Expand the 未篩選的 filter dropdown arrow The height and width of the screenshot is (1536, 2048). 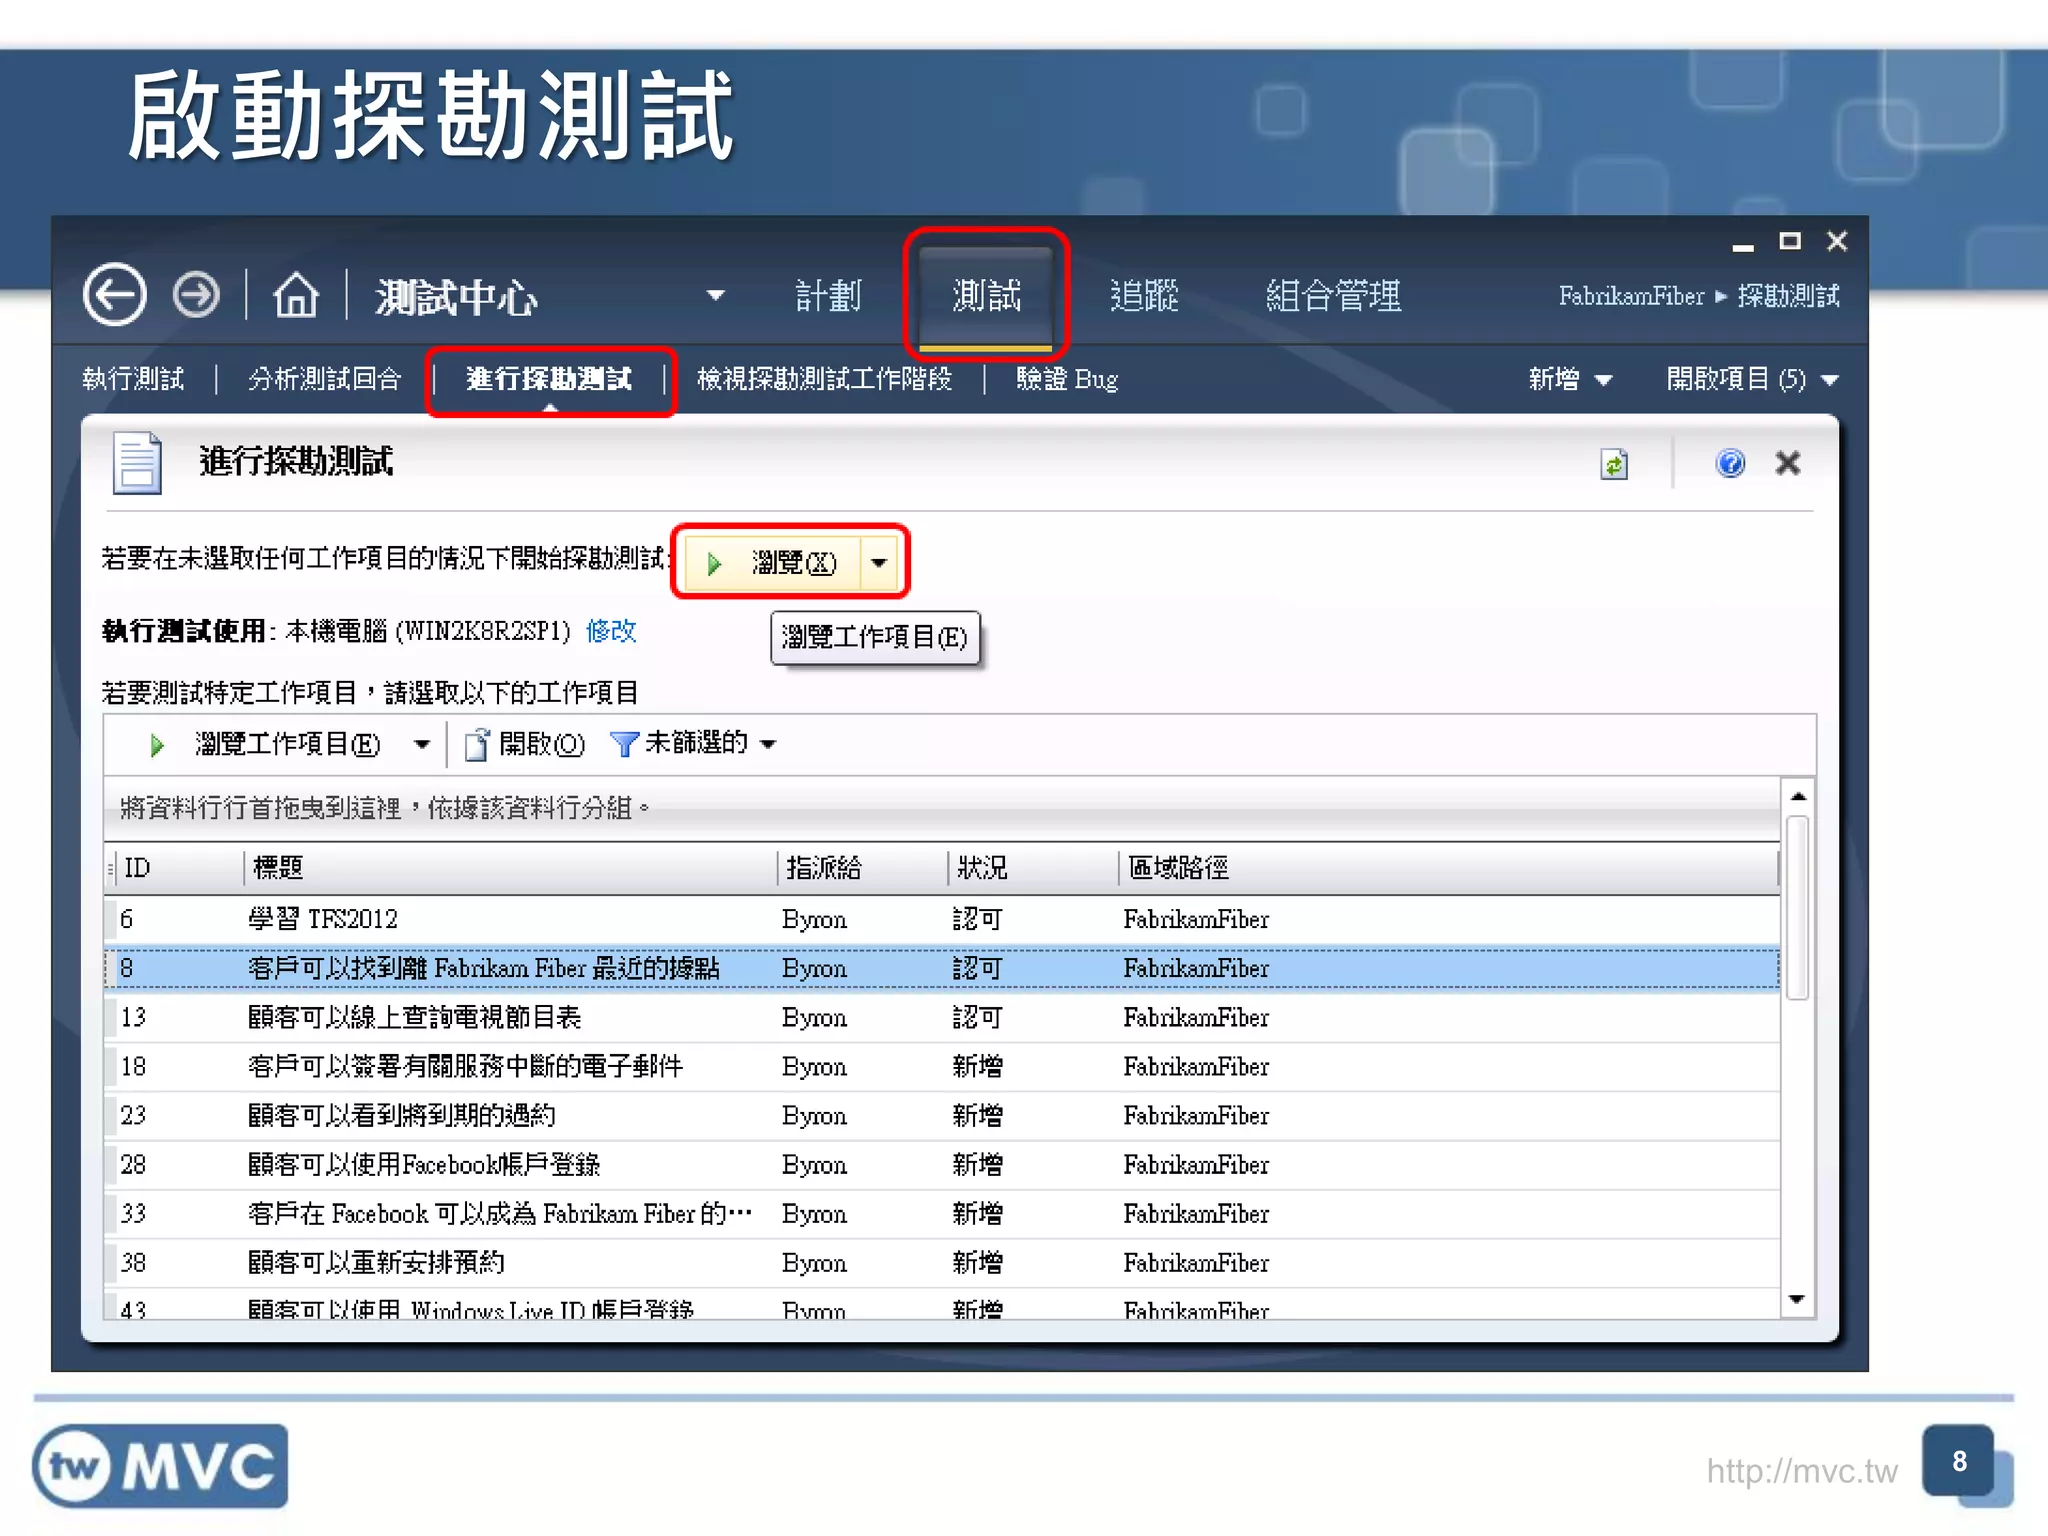click(768, 745)
